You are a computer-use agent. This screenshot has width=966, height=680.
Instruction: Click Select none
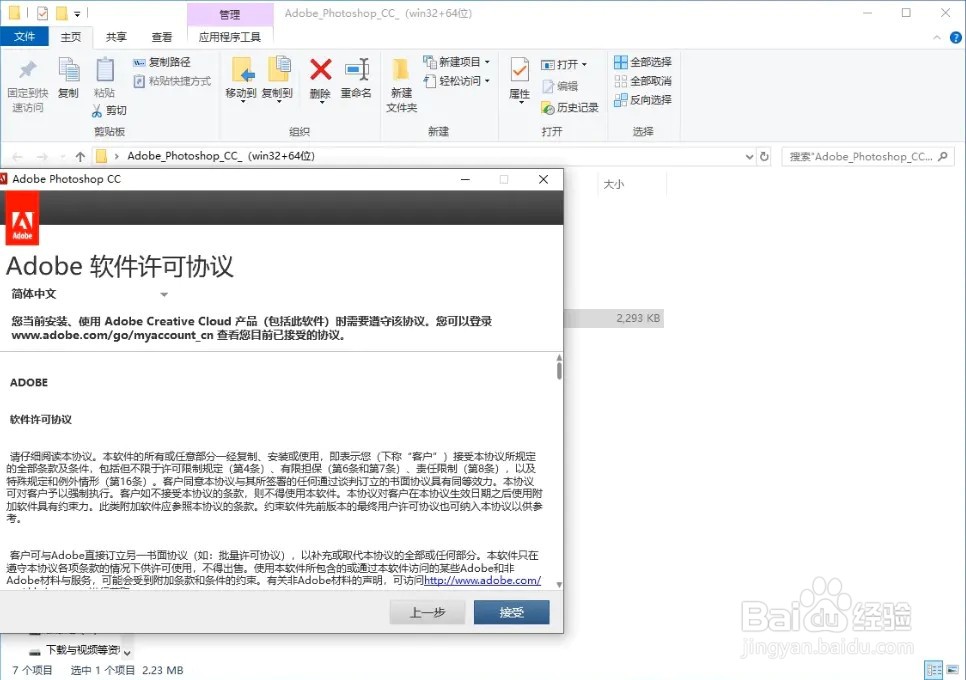[x=643, y=81]
